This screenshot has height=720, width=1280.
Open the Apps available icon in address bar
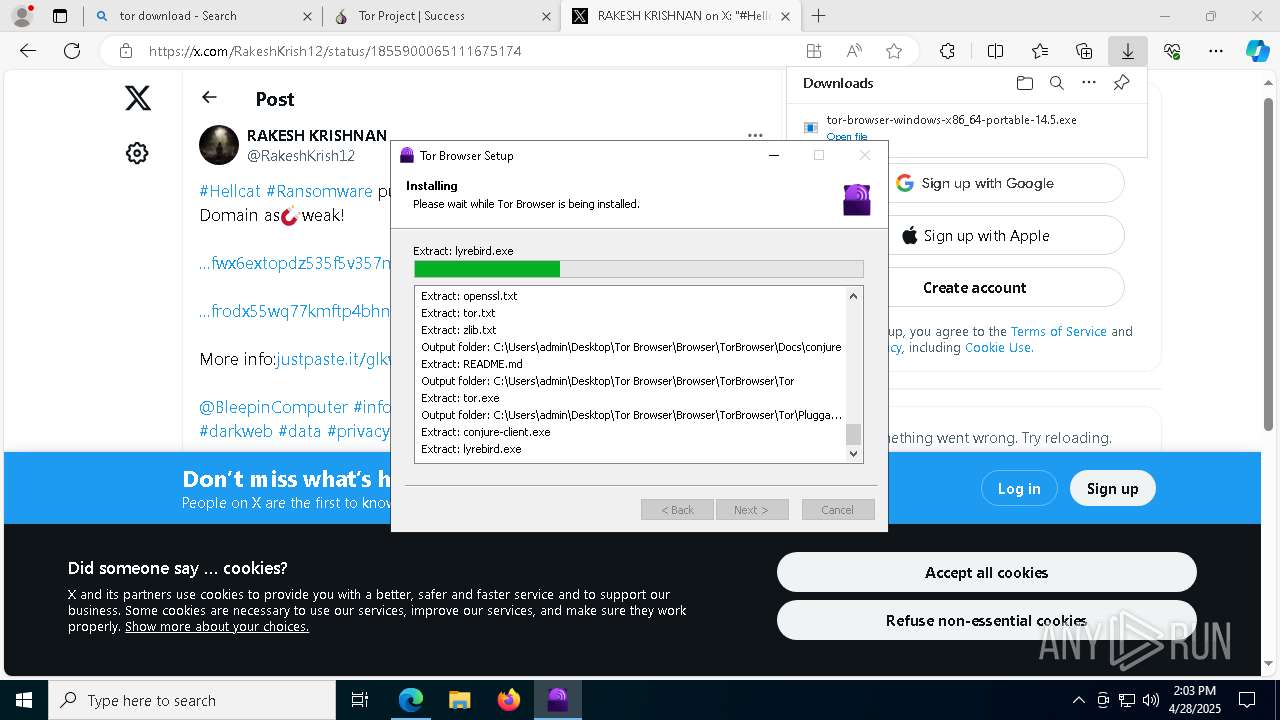[814, 51]
